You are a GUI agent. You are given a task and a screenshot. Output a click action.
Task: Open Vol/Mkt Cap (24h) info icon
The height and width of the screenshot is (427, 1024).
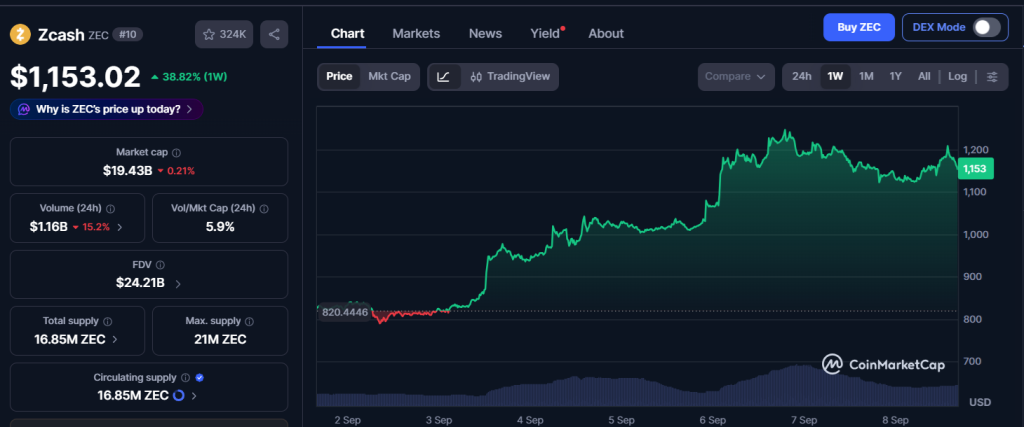click(264, 209)
